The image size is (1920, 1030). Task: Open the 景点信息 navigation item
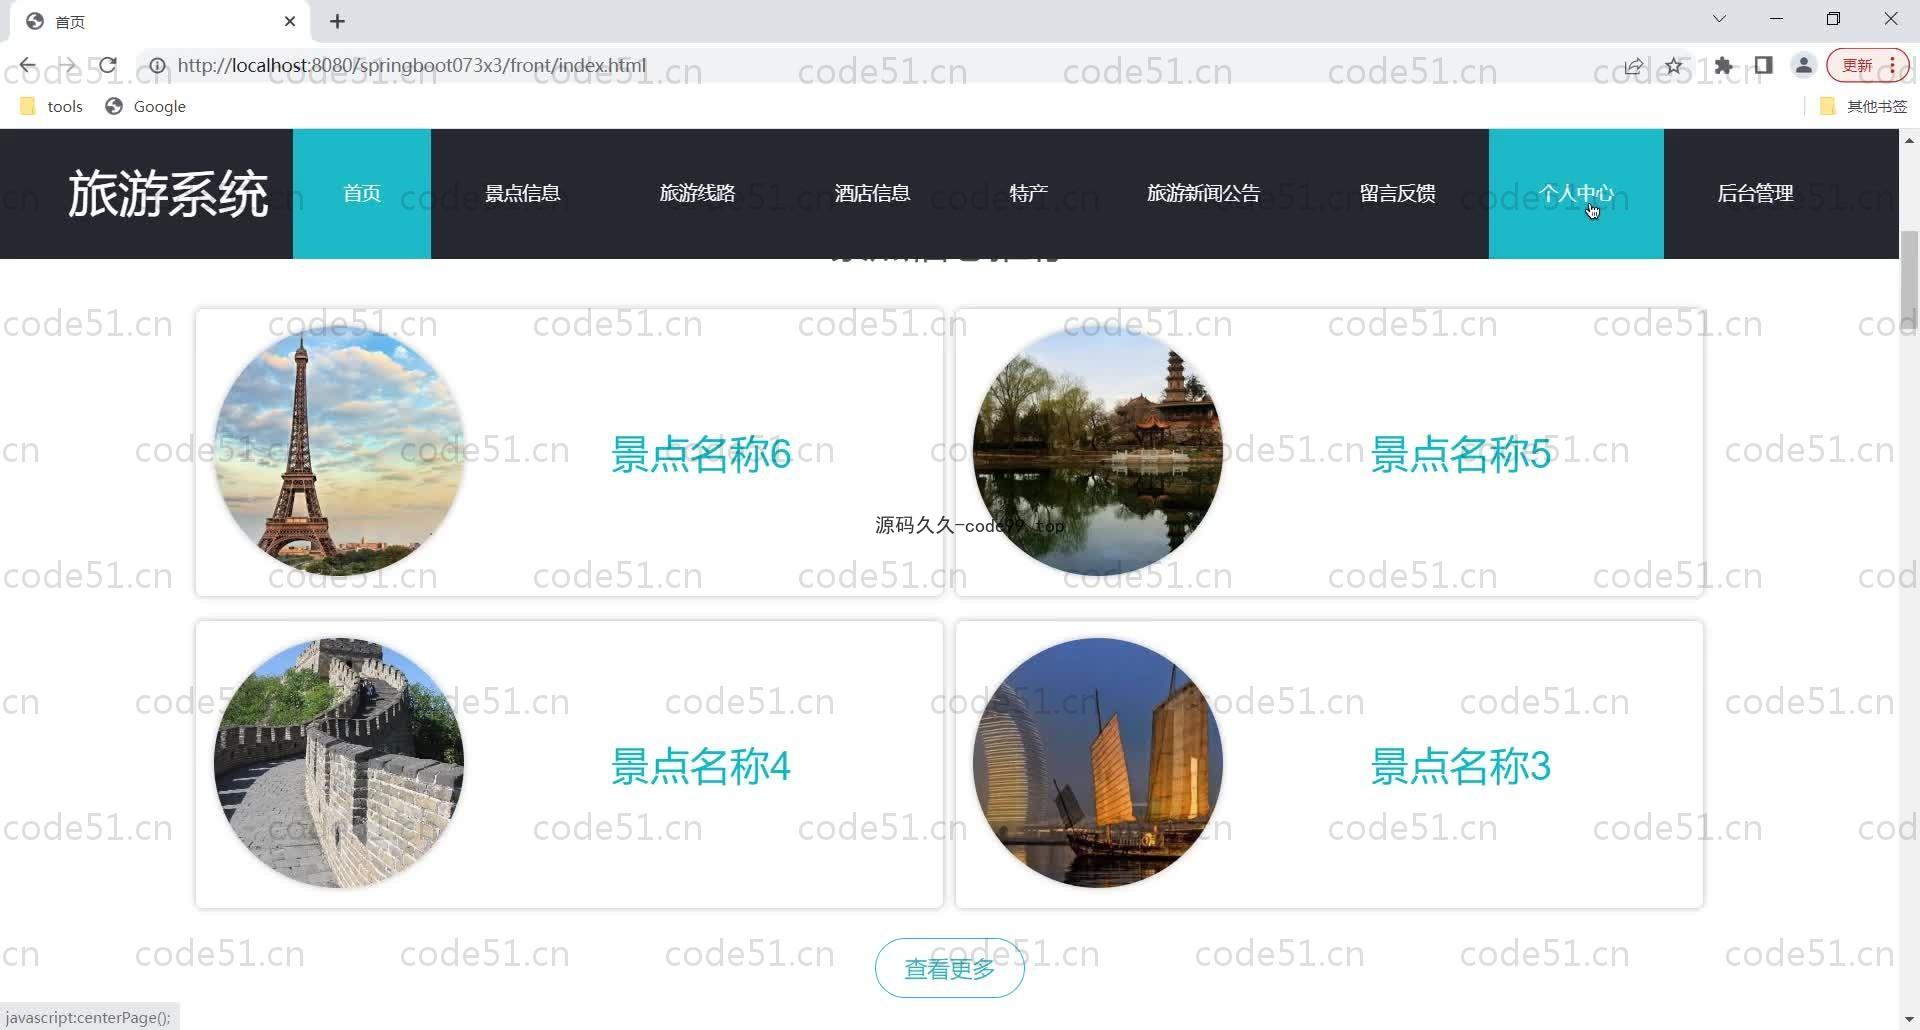point(523,193)
